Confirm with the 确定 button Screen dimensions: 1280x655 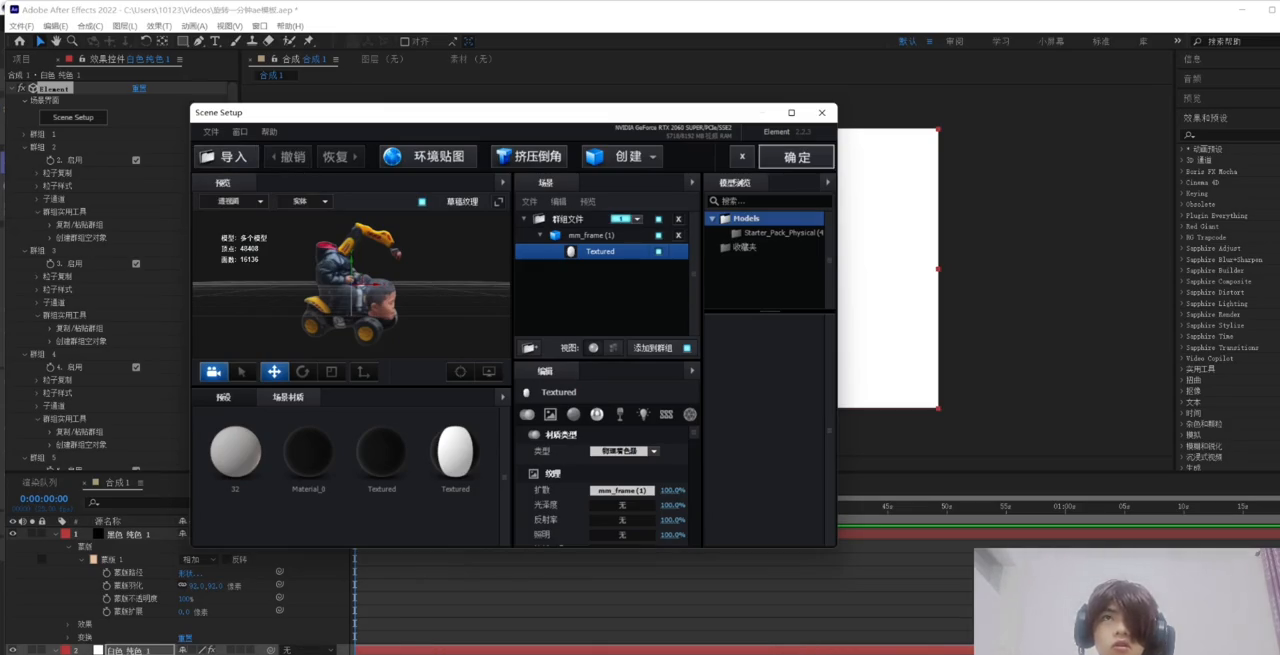[797, 157]
